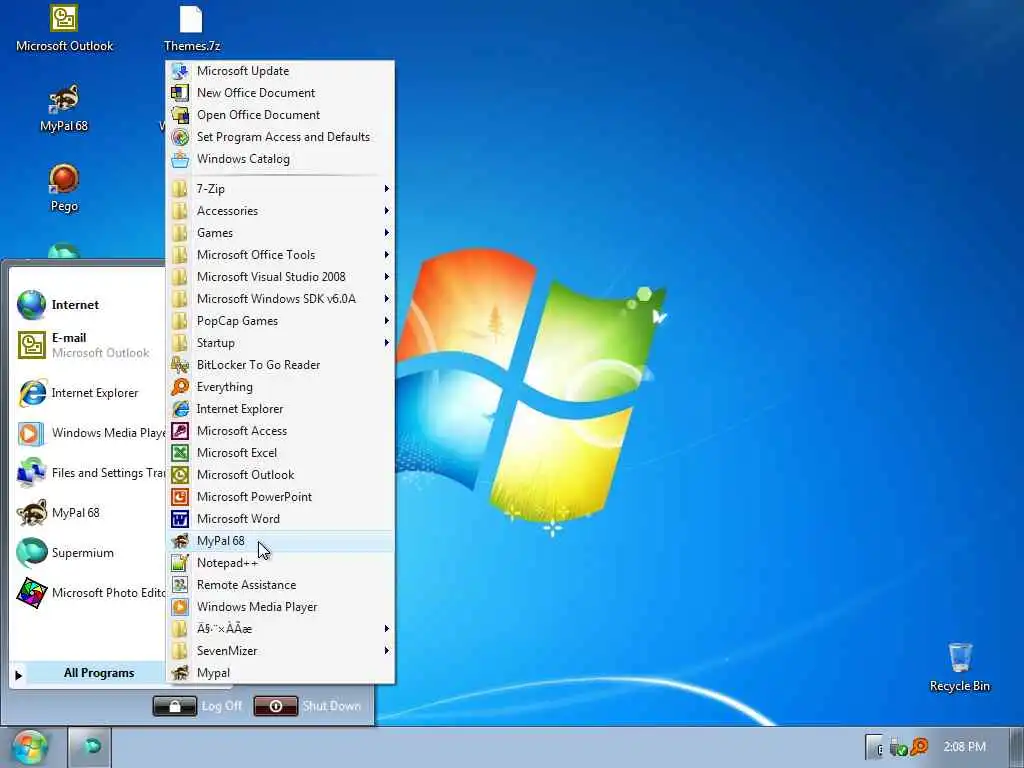The height and width of the screenshot is (768, 1024).
Task: Open E-mail Microsoft Outlook pinned item
Action: point(88,345)
